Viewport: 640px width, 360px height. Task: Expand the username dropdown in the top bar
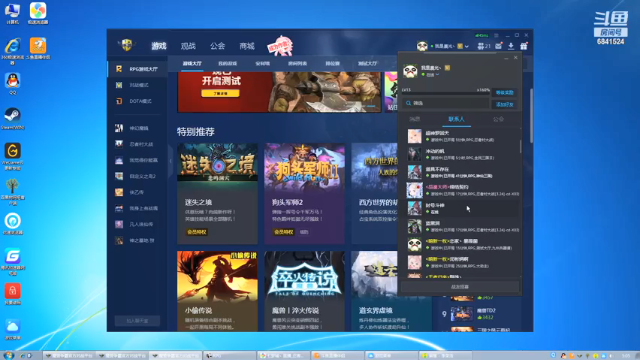(467, 47)
